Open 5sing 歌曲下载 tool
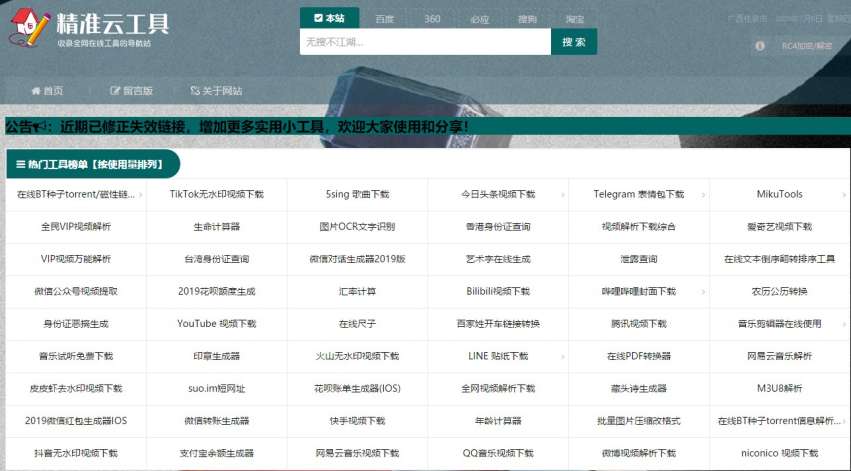The height and width of the screenshot is (471, 851). tap(357, 194)
